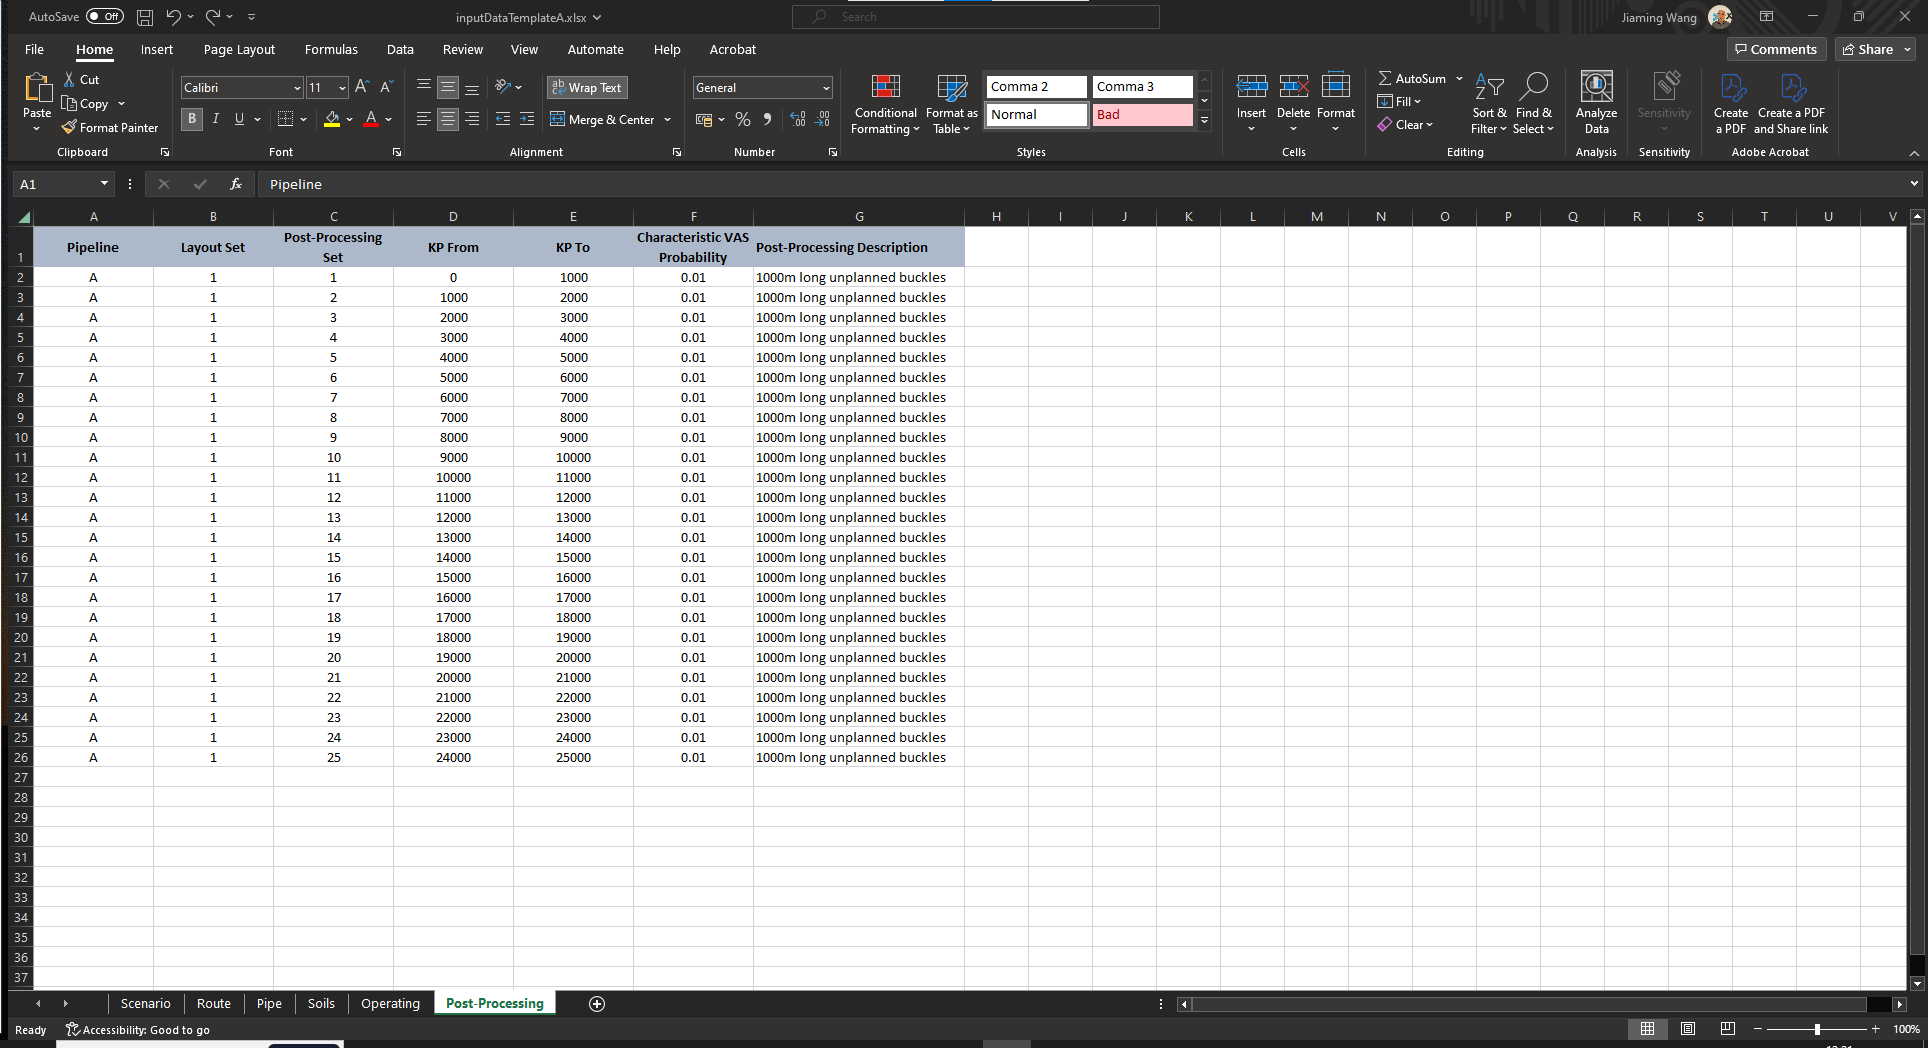Open the Data ribbon tab

(400, 50)
